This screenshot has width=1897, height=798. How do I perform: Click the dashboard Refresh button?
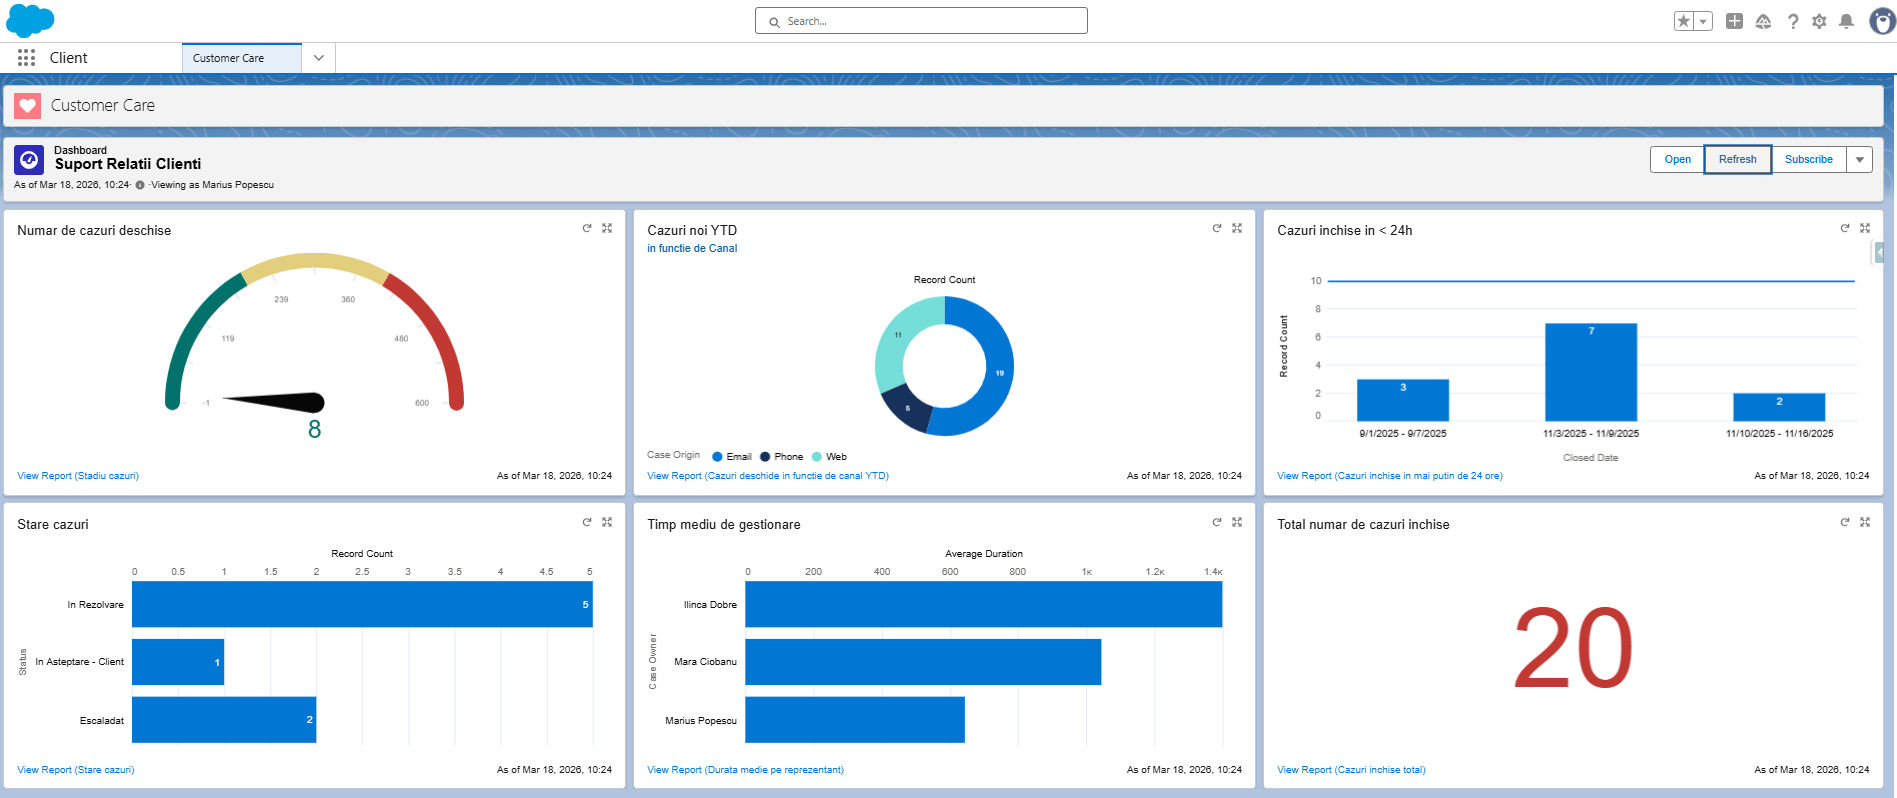click(1737, 160)
